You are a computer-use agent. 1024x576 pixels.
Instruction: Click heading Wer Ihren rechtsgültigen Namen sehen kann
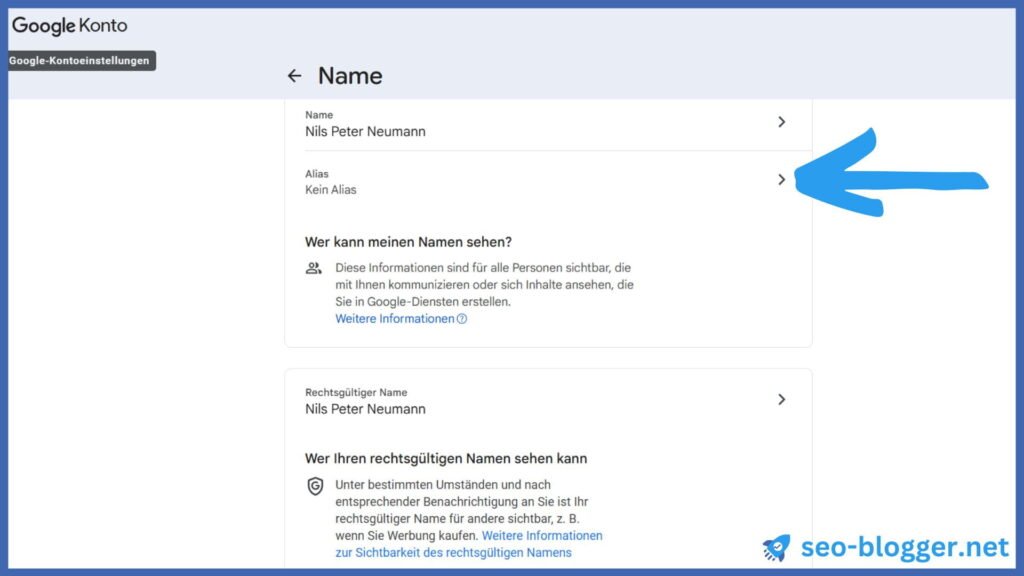tap(446, 459)
